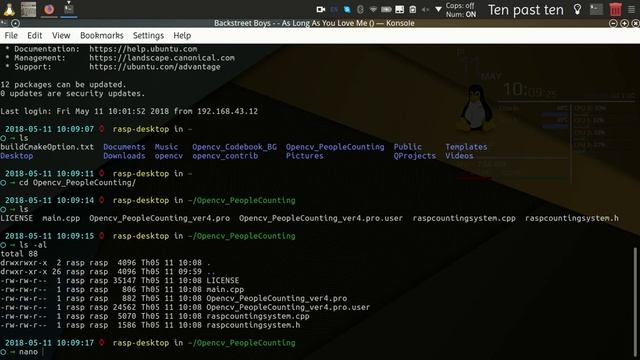
Task: Click the 'Videos' directory name
Action: pyautogui.click(x=459, y=156)
